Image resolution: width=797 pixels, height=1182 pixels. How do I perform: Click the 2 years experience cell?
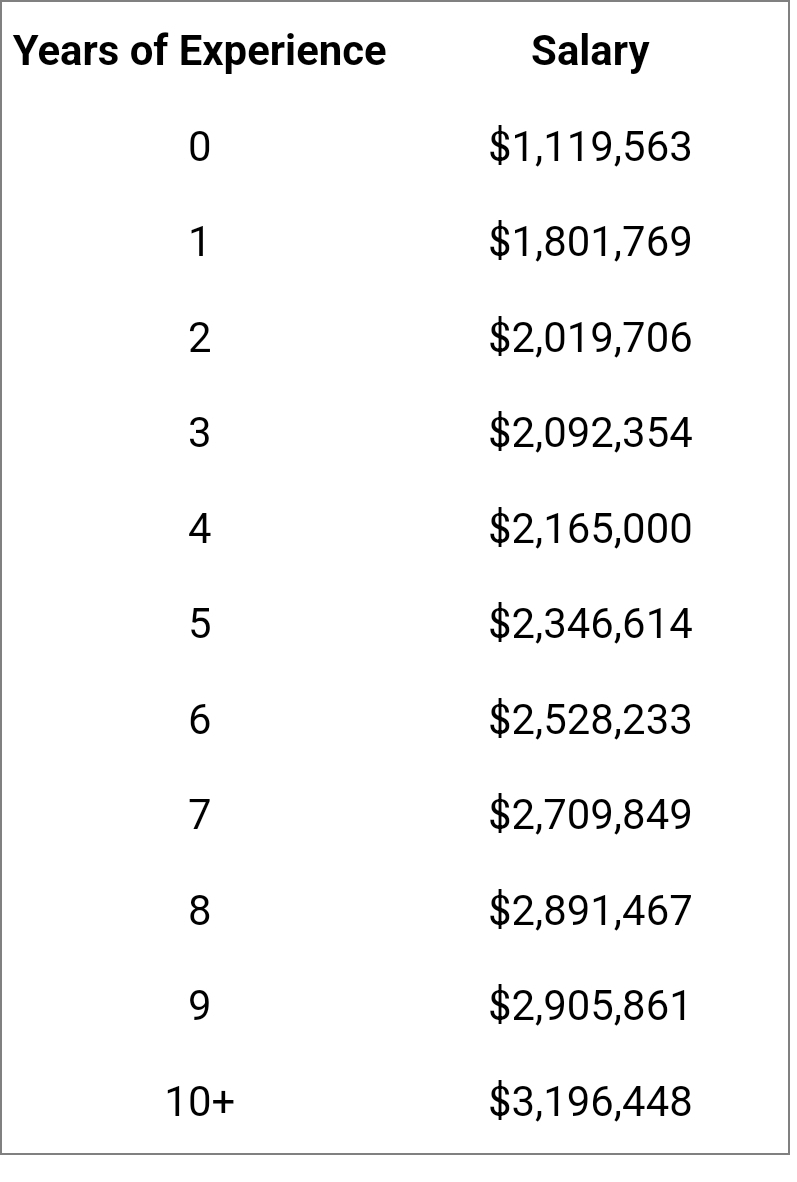coord(199,338)
